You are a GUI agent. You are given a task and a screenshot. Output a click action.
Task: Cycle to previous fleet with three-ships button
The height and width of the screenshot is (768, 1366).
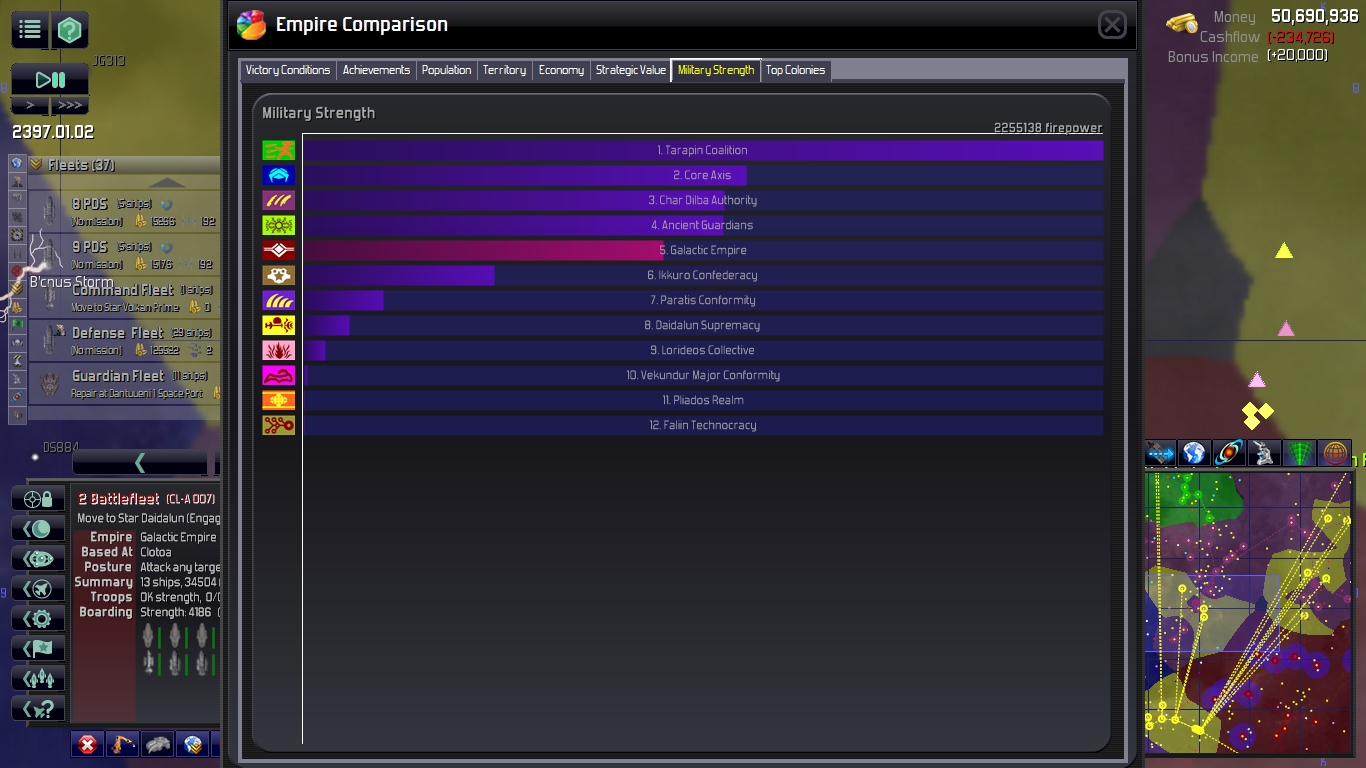click(38, 678)
